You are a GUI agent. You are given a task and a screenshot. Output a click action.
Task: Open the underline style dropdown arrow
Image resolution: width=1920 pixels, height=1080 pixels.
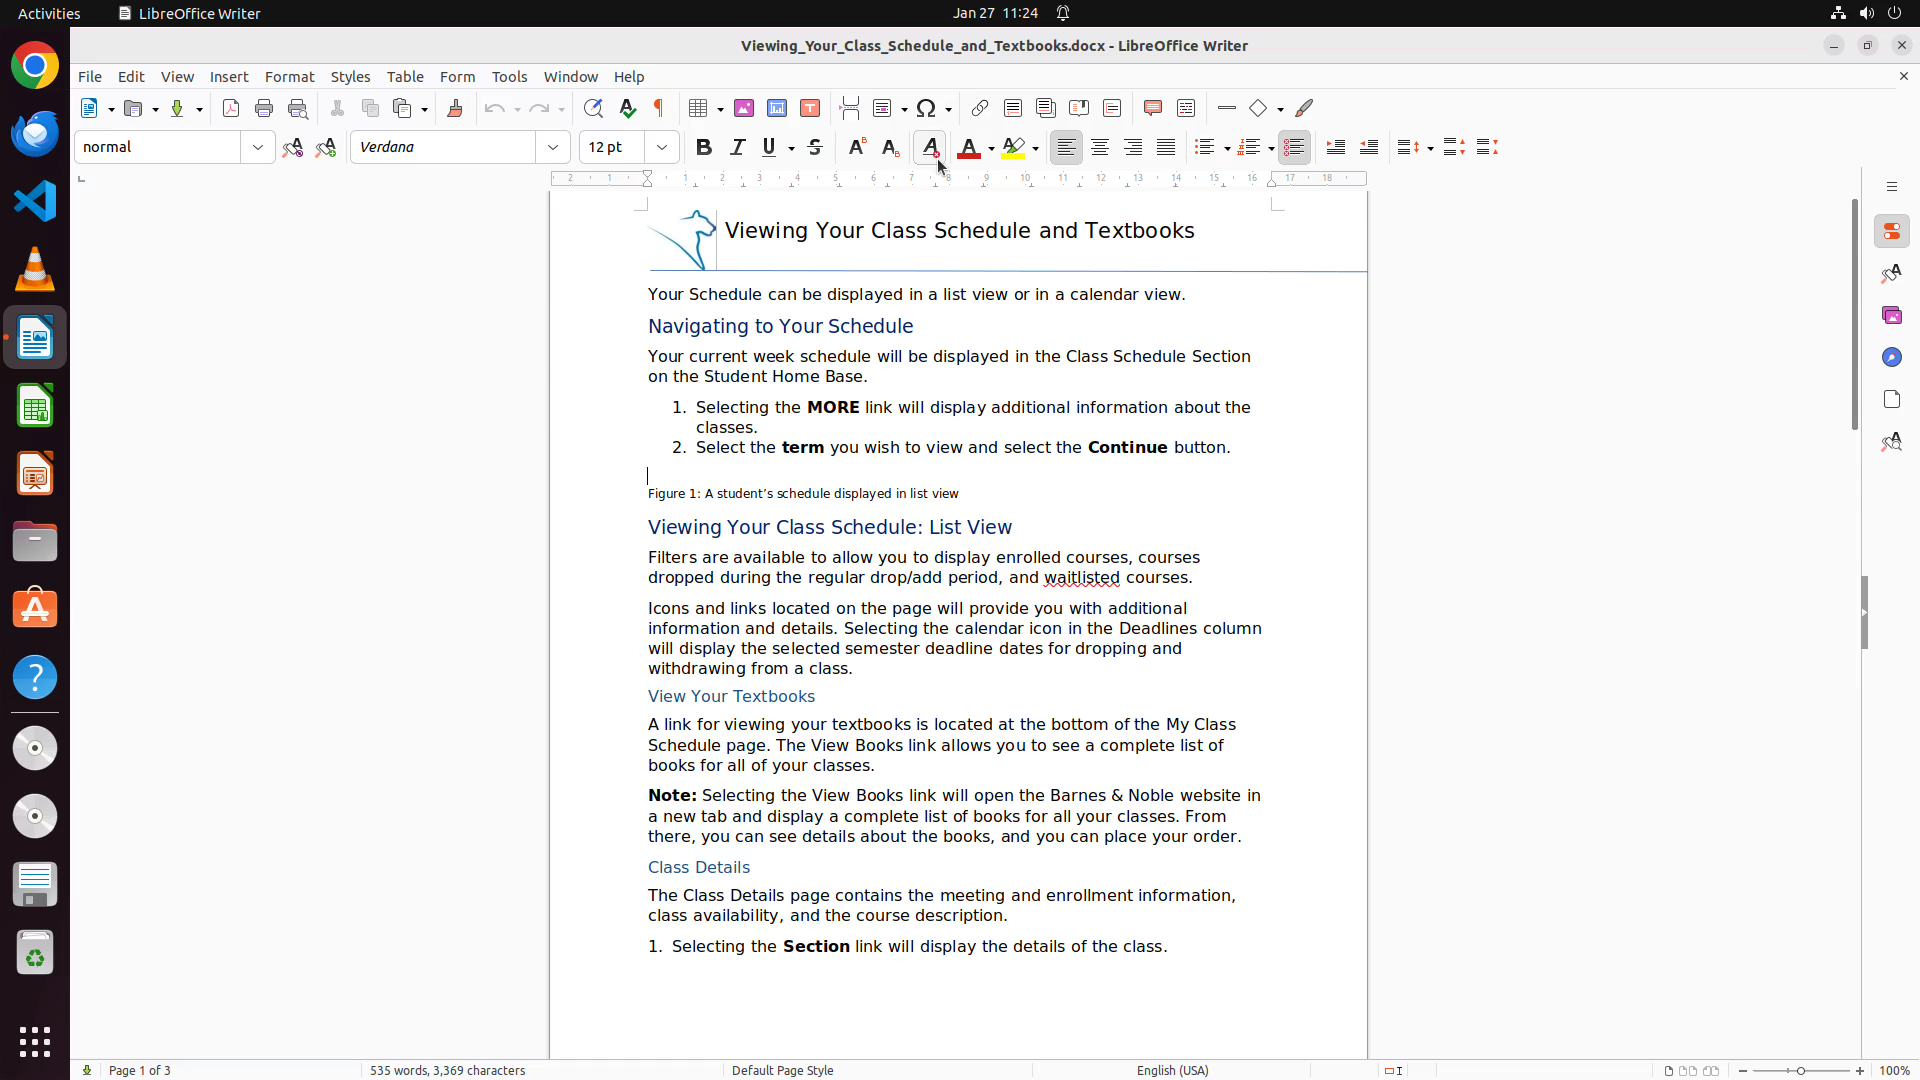[x=791, y=148]
